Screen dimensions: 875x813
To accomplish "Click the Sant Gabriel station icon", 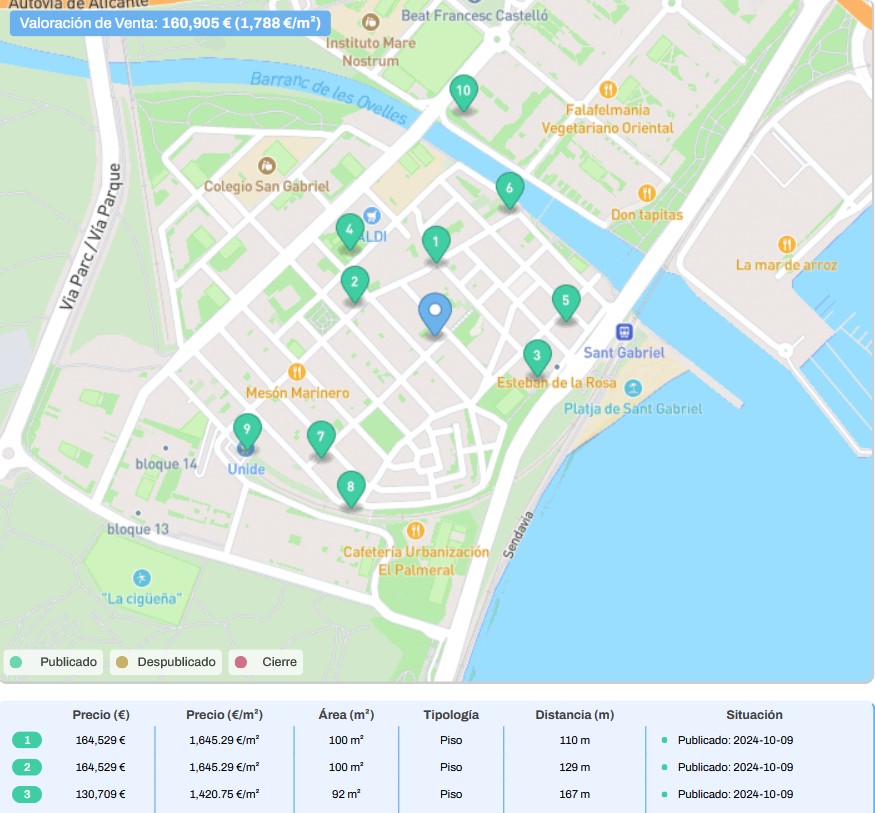I will [x=624, y=332].
